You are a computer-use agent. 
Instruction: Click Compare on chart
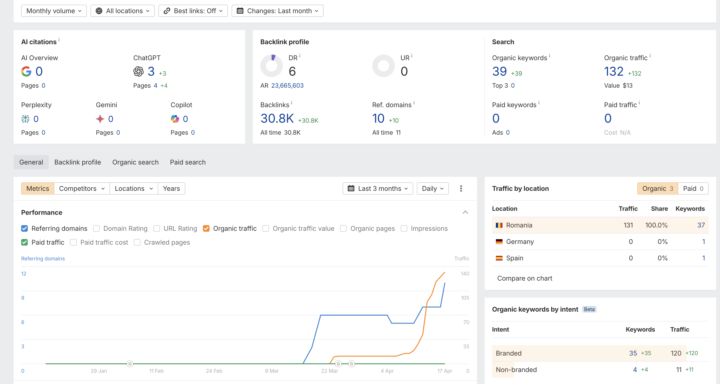pyautogui.click(x=524, y=278)
